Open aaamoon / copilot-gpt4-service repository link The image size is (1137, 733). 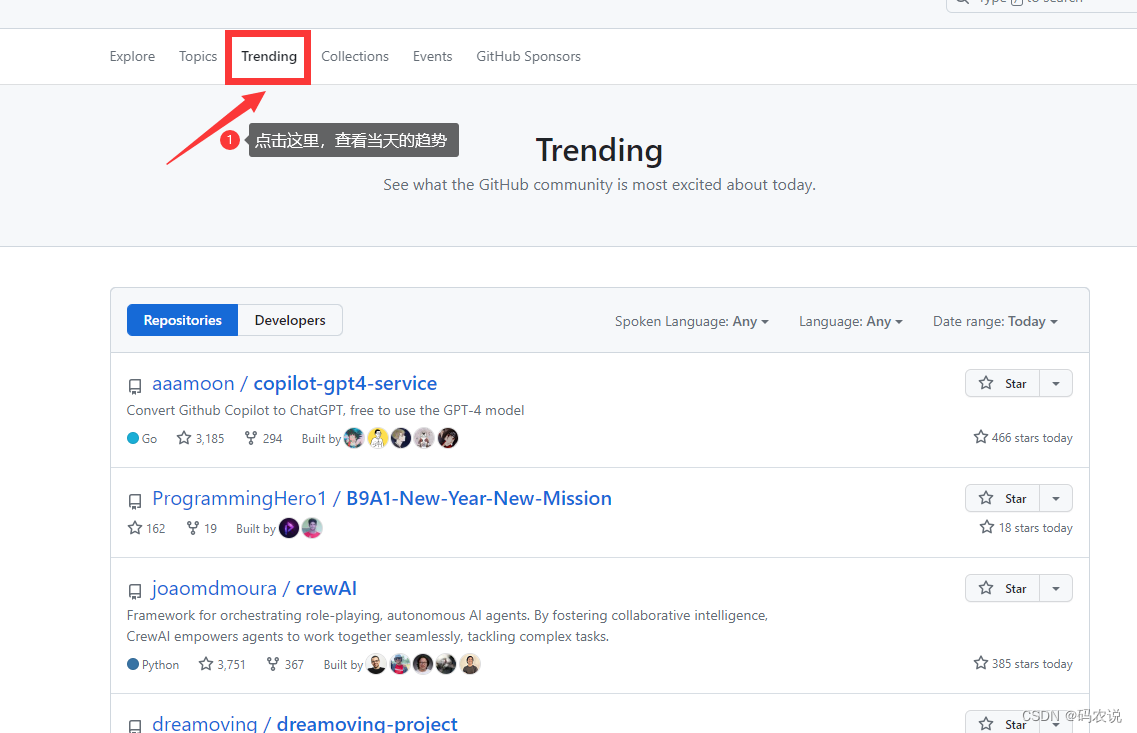[x=294, y=384]
